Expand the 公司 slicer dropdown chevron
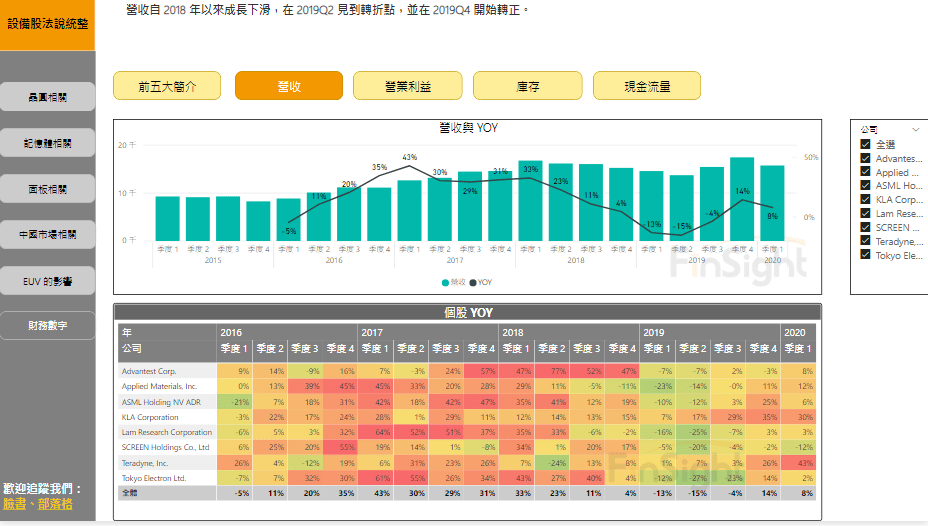928x526 pixels. pyautogui.click(x=915, y=130)
